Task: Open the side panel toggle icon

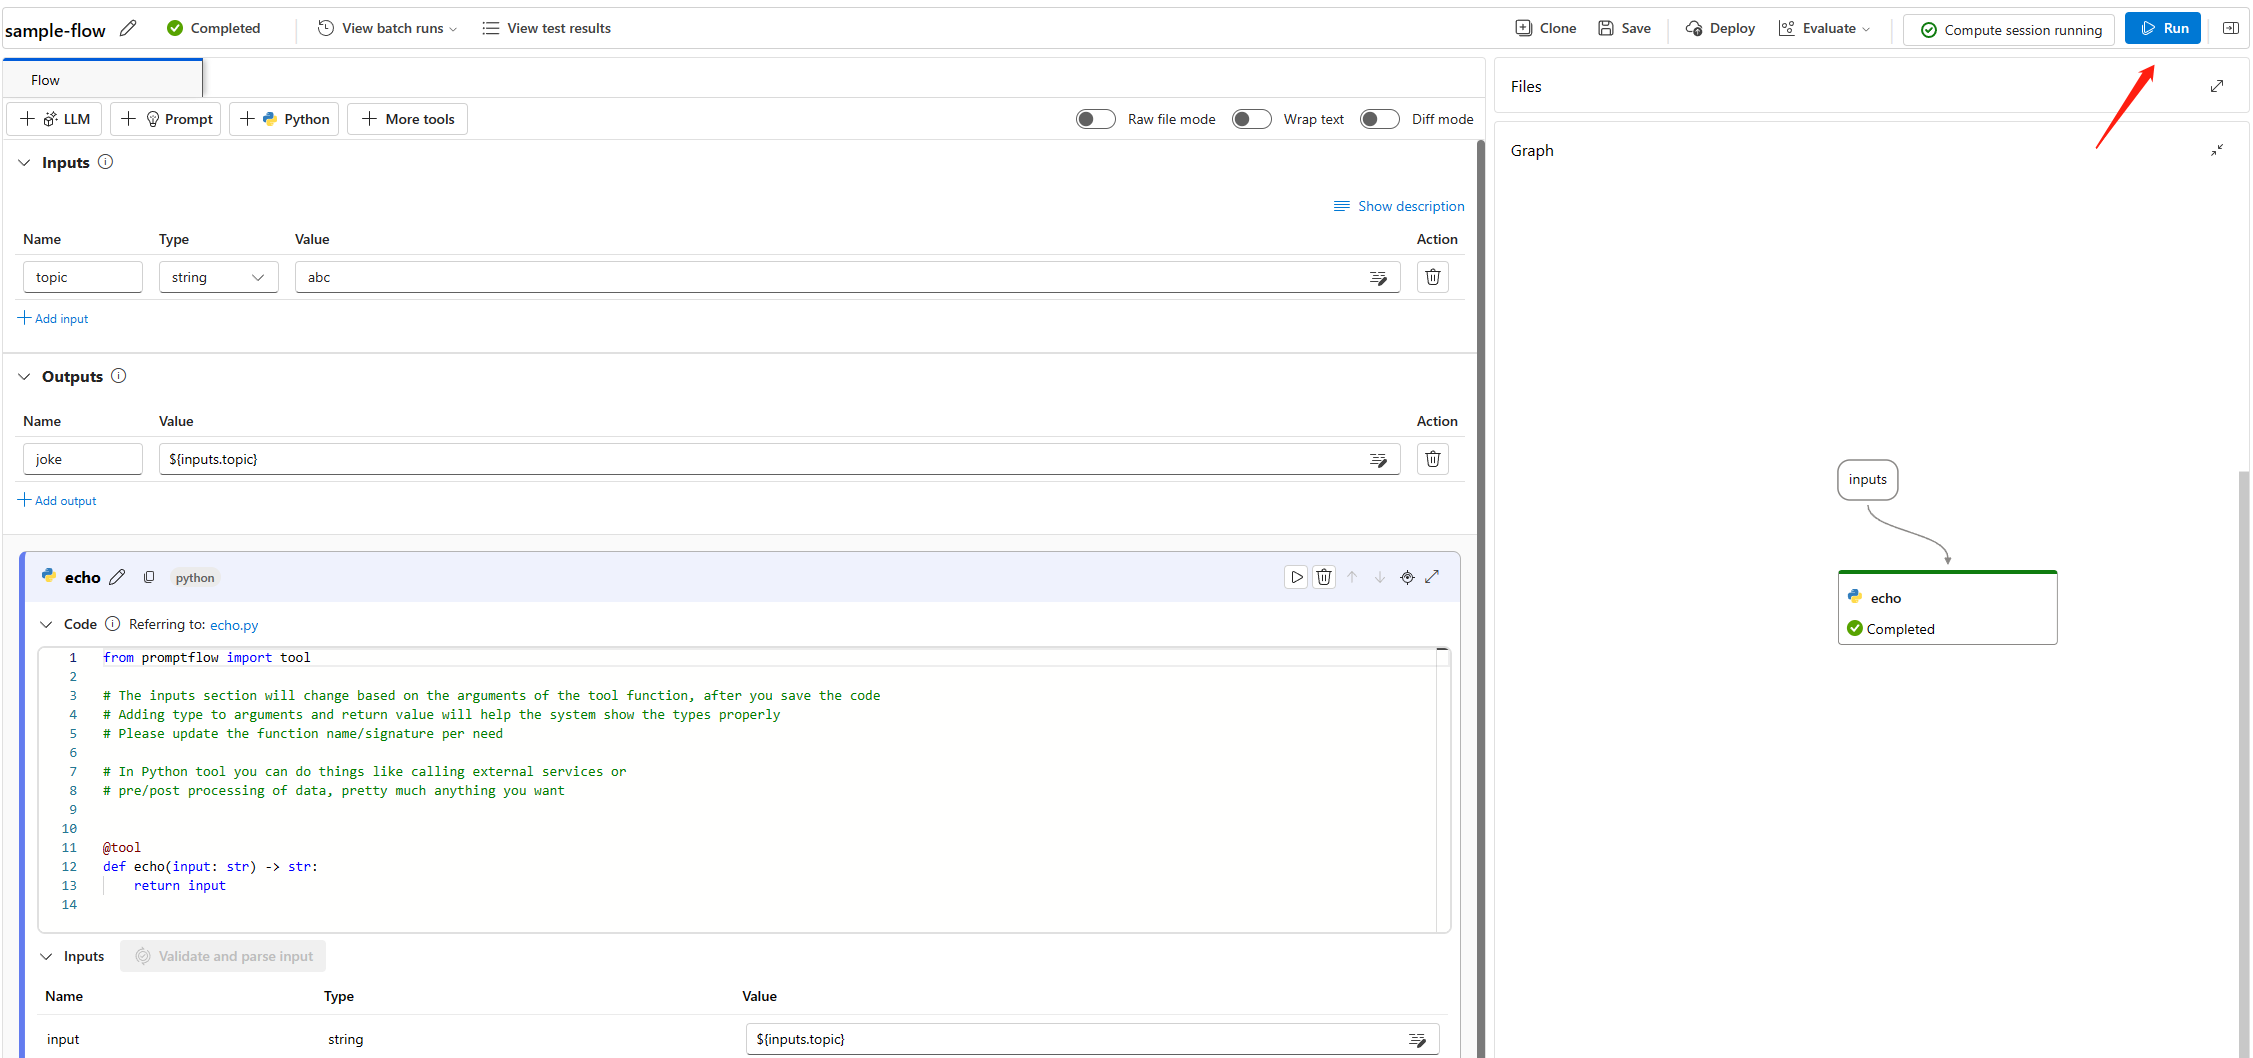Action: coord(2231,28)
